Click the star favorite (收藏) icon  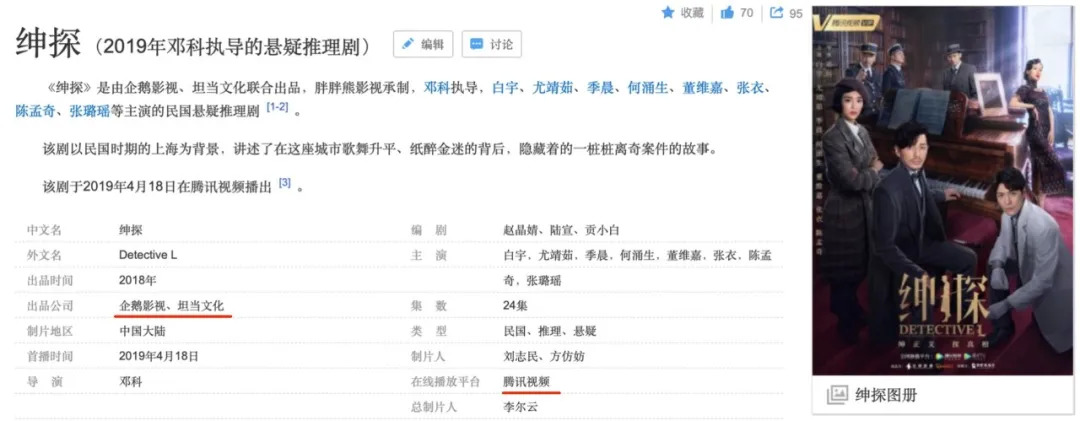tap(667, 12)
